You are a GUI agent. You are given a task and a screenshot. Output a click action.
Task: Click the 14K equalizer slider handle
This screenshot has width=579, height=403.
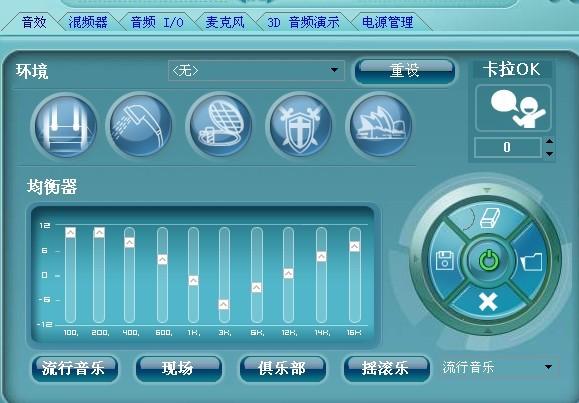(321, 256)
